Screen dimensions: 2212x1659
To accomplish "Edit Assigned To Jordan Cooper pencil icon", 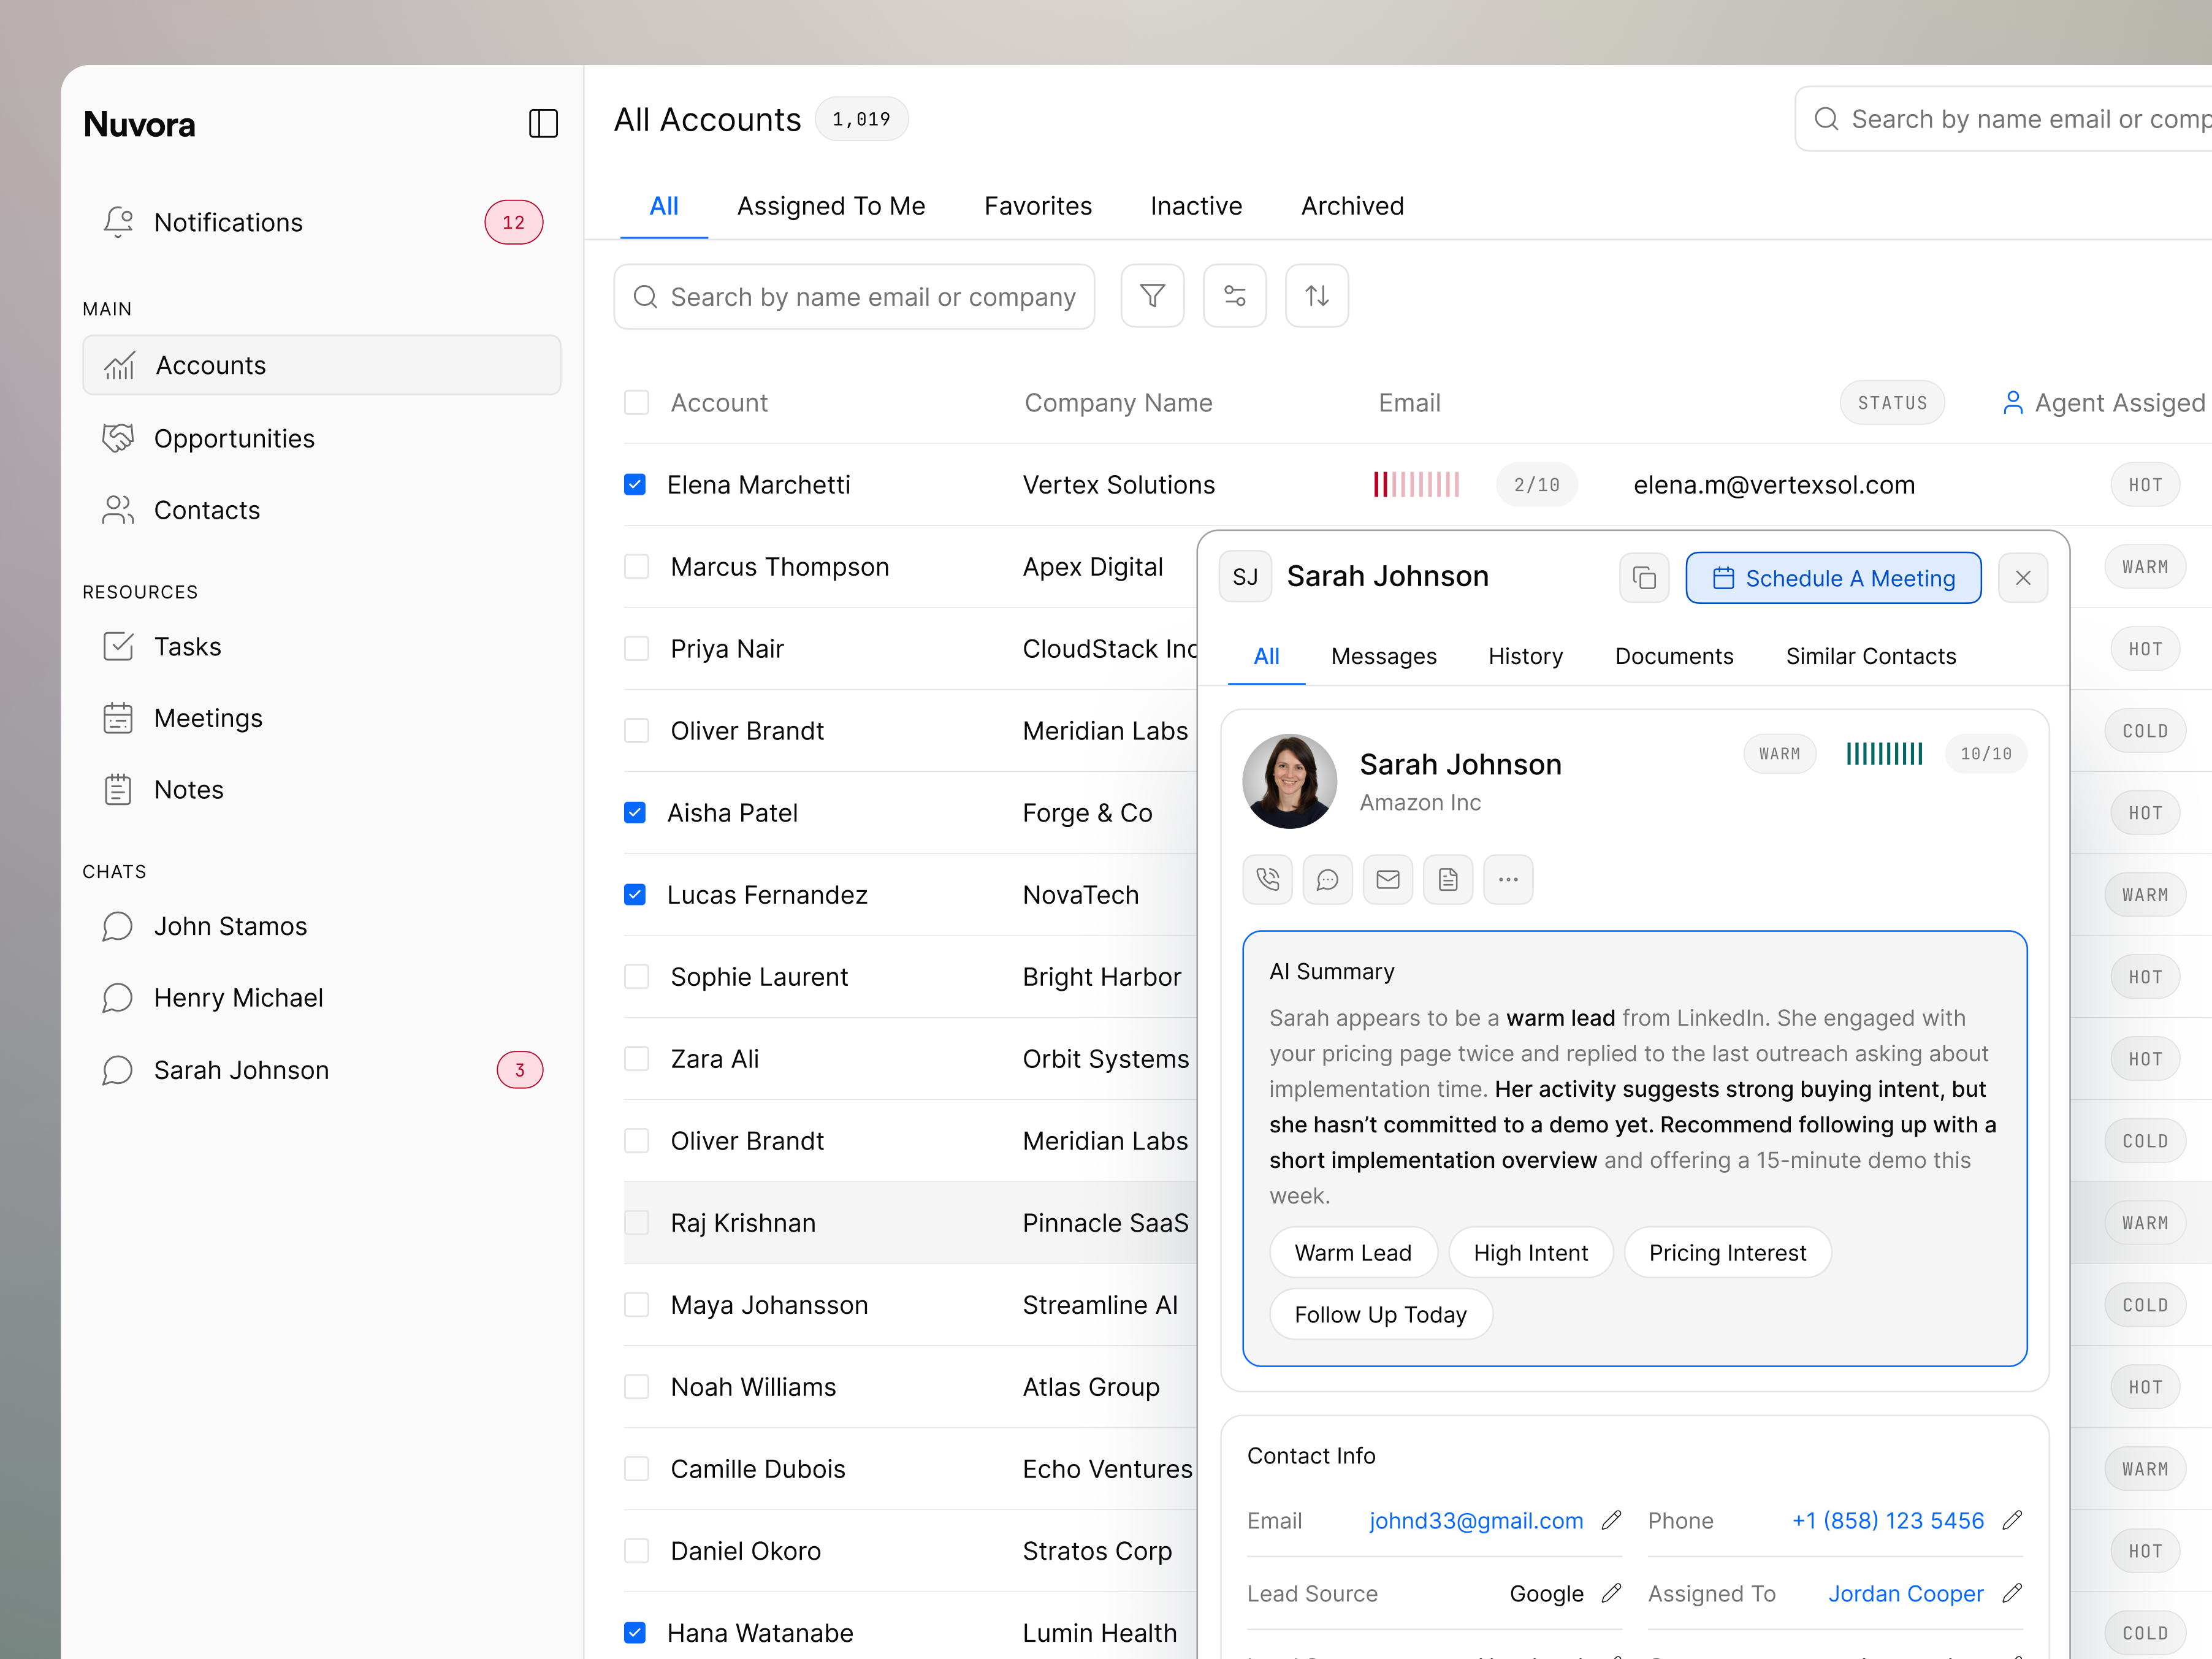I will click(2012, 1593).
